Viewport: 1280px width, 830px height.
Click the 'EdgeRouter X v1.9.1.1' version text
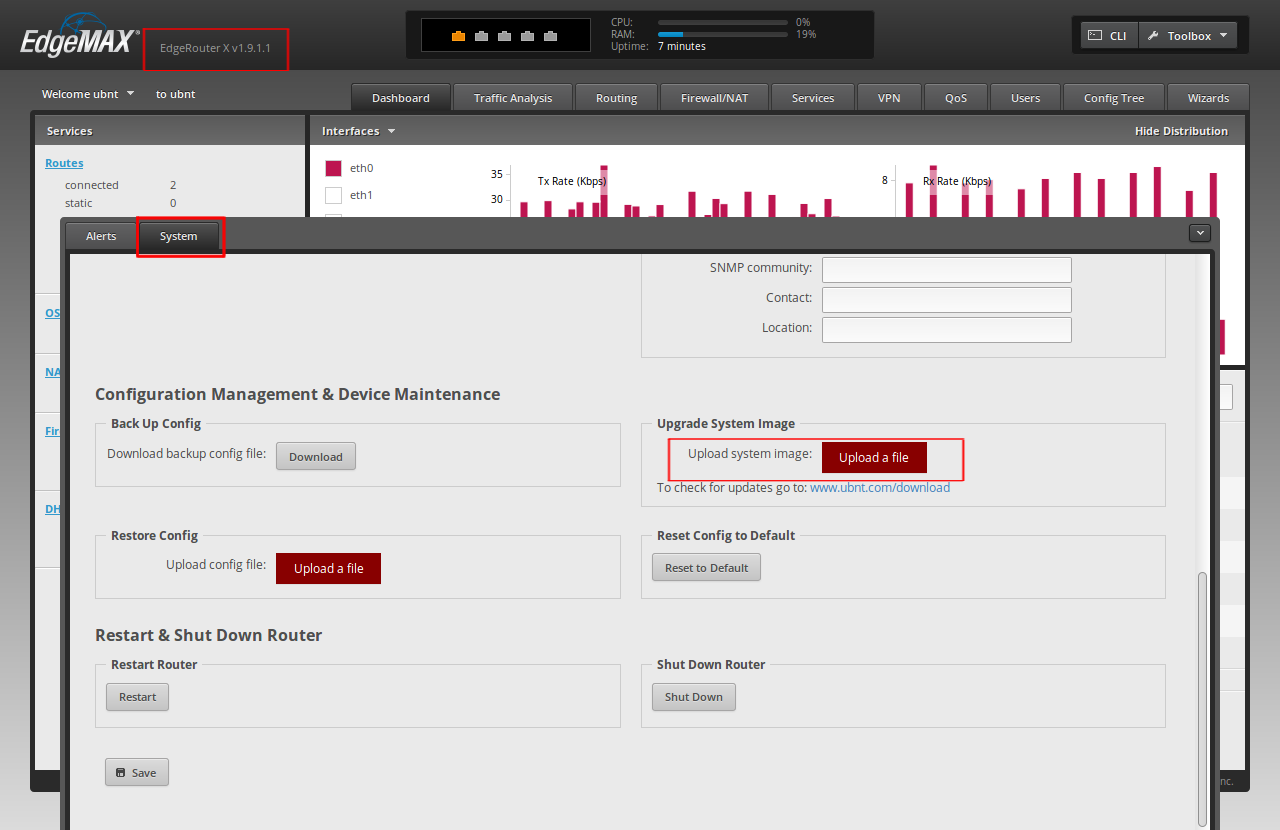(x=215, y=48)
